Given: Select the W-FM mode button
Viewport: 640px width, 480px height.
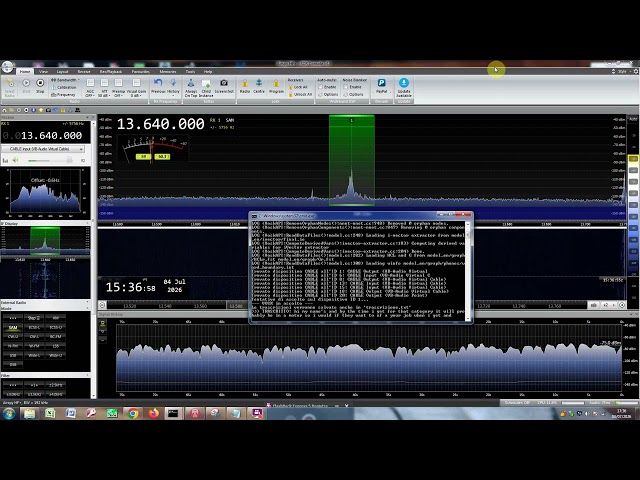Looking at the screenshot, I should tap(34, 346).
